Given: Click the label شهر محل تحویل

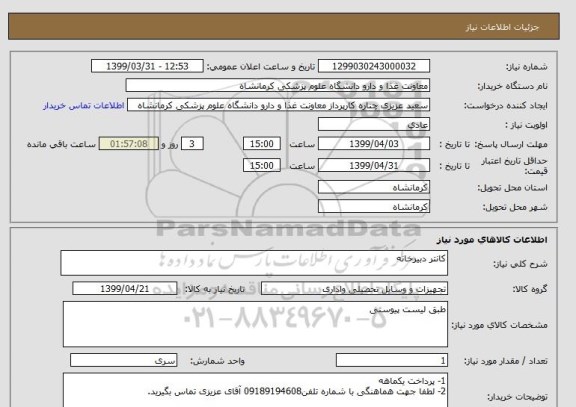Looking at the screenshot, I should 515,207.
